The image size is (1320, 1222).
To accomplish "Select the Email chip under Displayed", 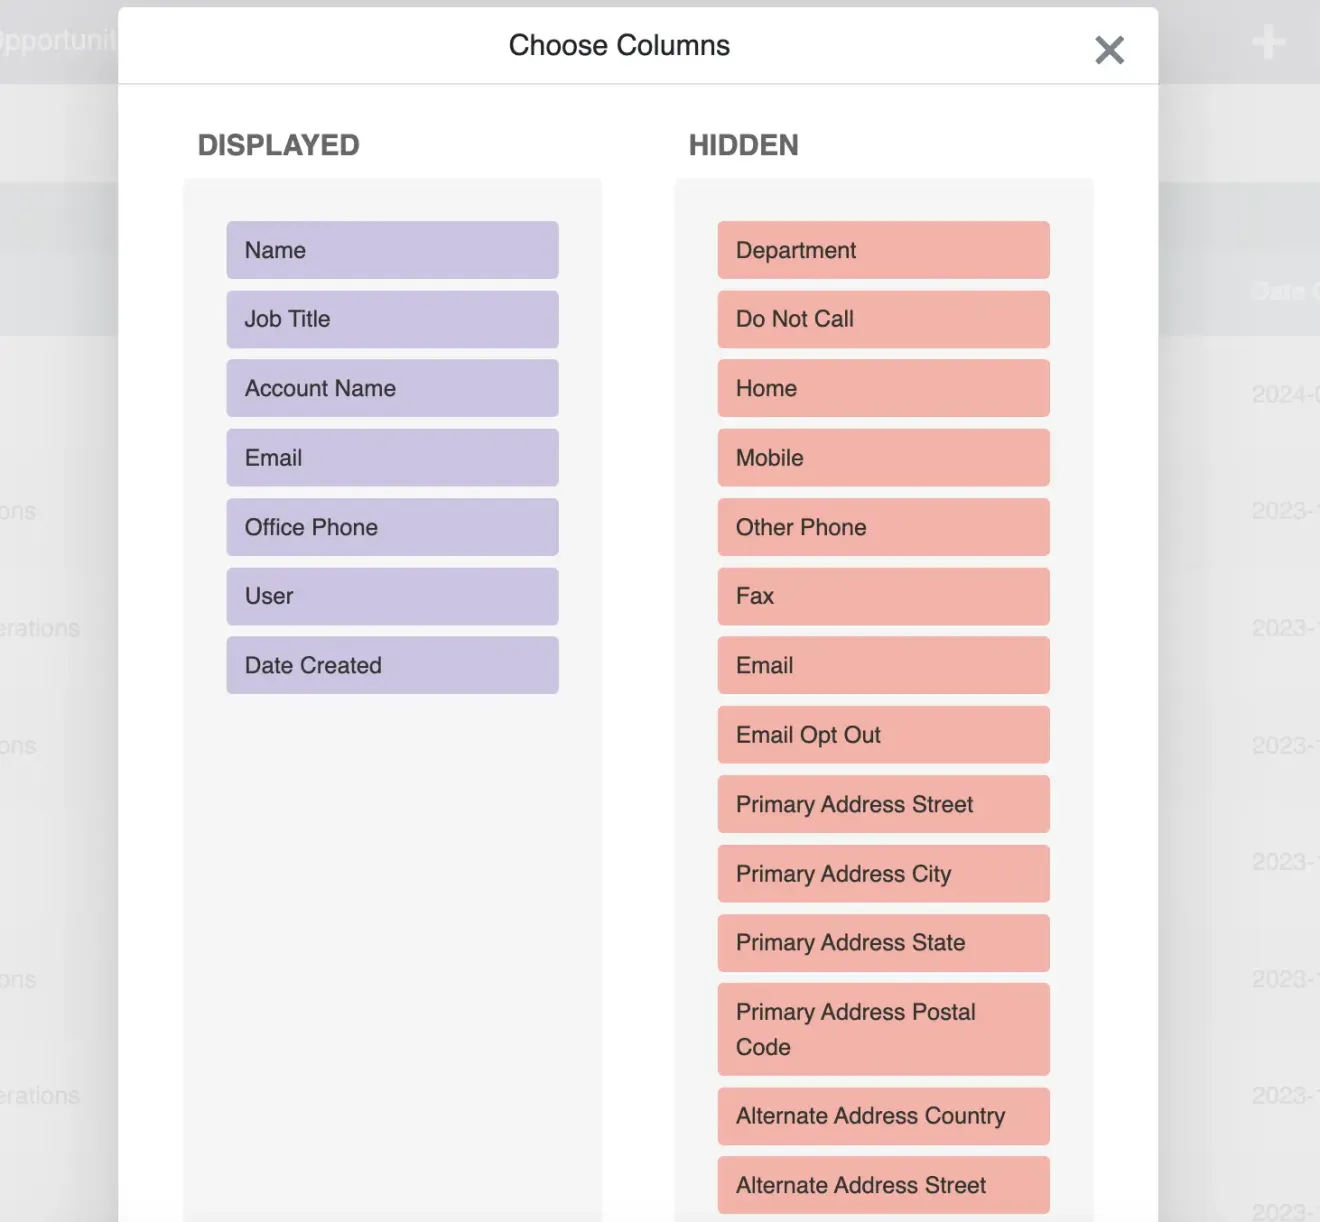I will (392, 457).
